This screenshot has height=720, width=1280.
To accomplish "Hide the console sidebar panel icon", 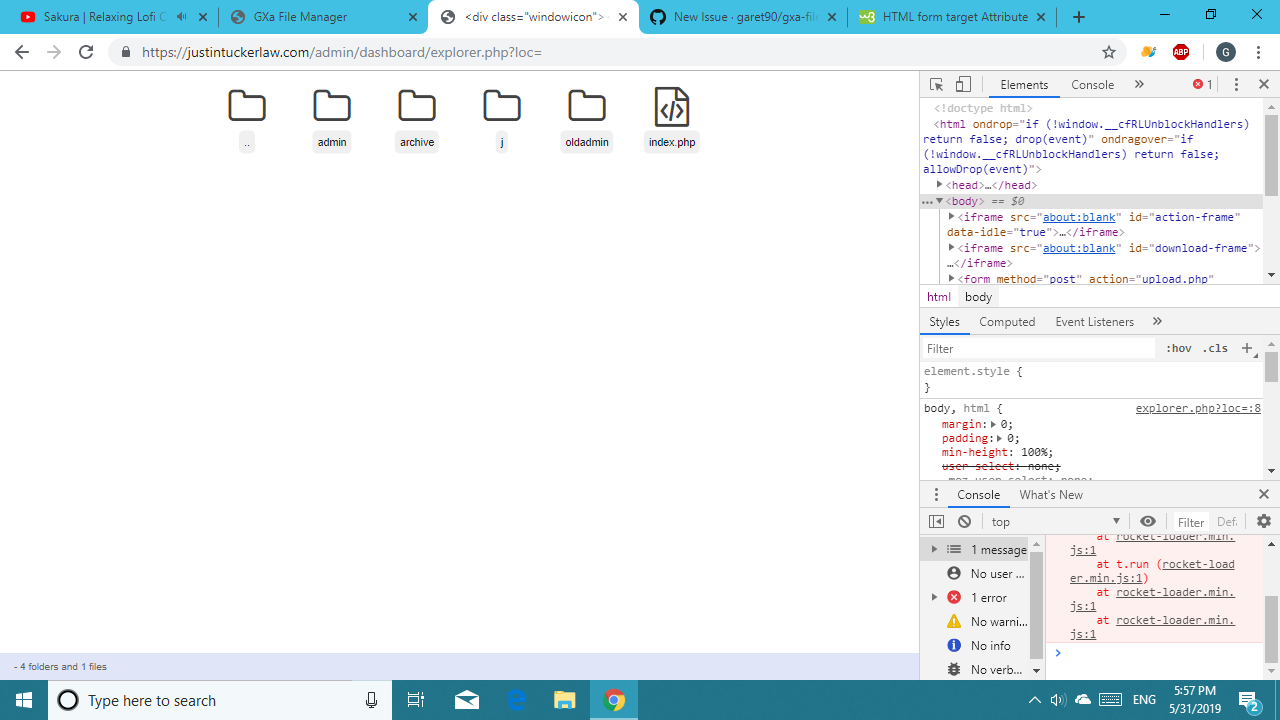I will [936, 521].
